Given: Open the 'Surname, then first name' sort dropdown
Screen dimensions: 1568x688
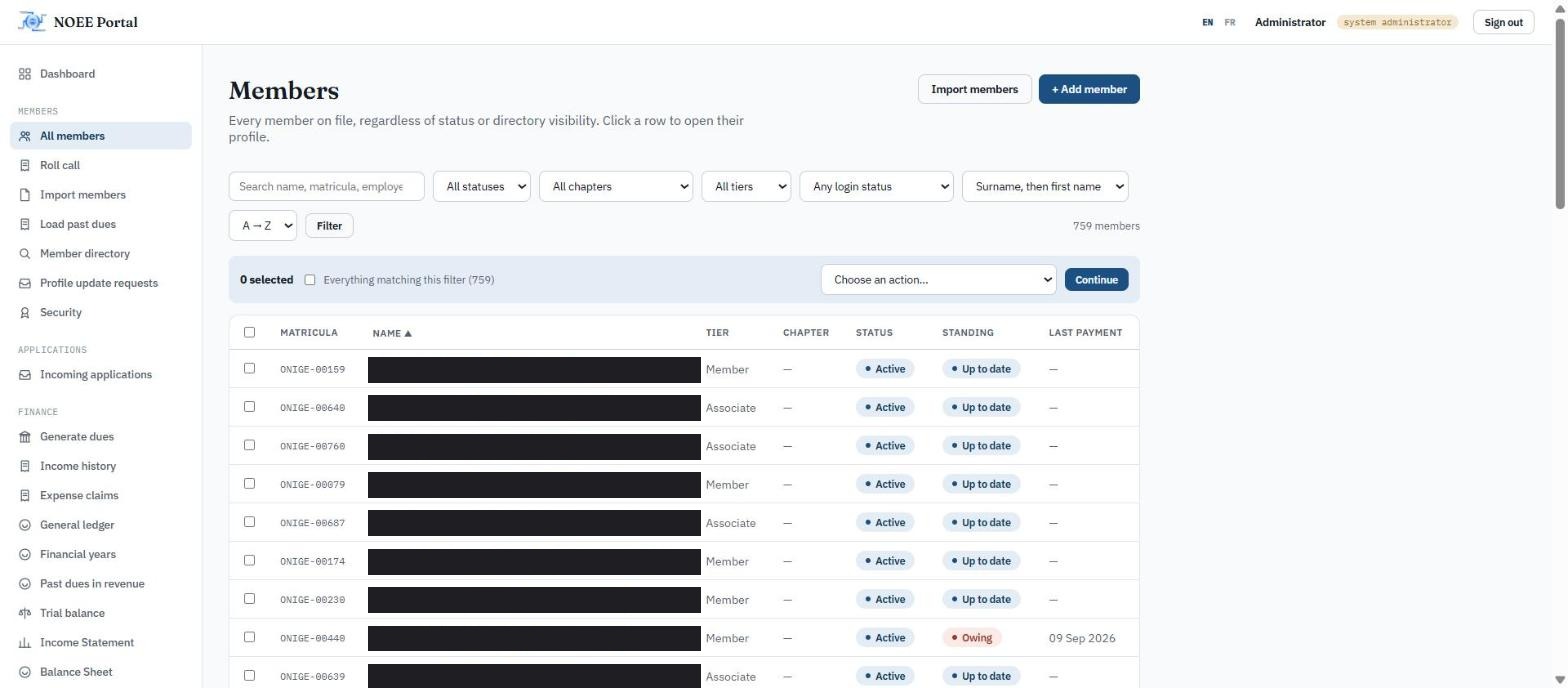Looking at the screenshot, I should coord(1045,186).
